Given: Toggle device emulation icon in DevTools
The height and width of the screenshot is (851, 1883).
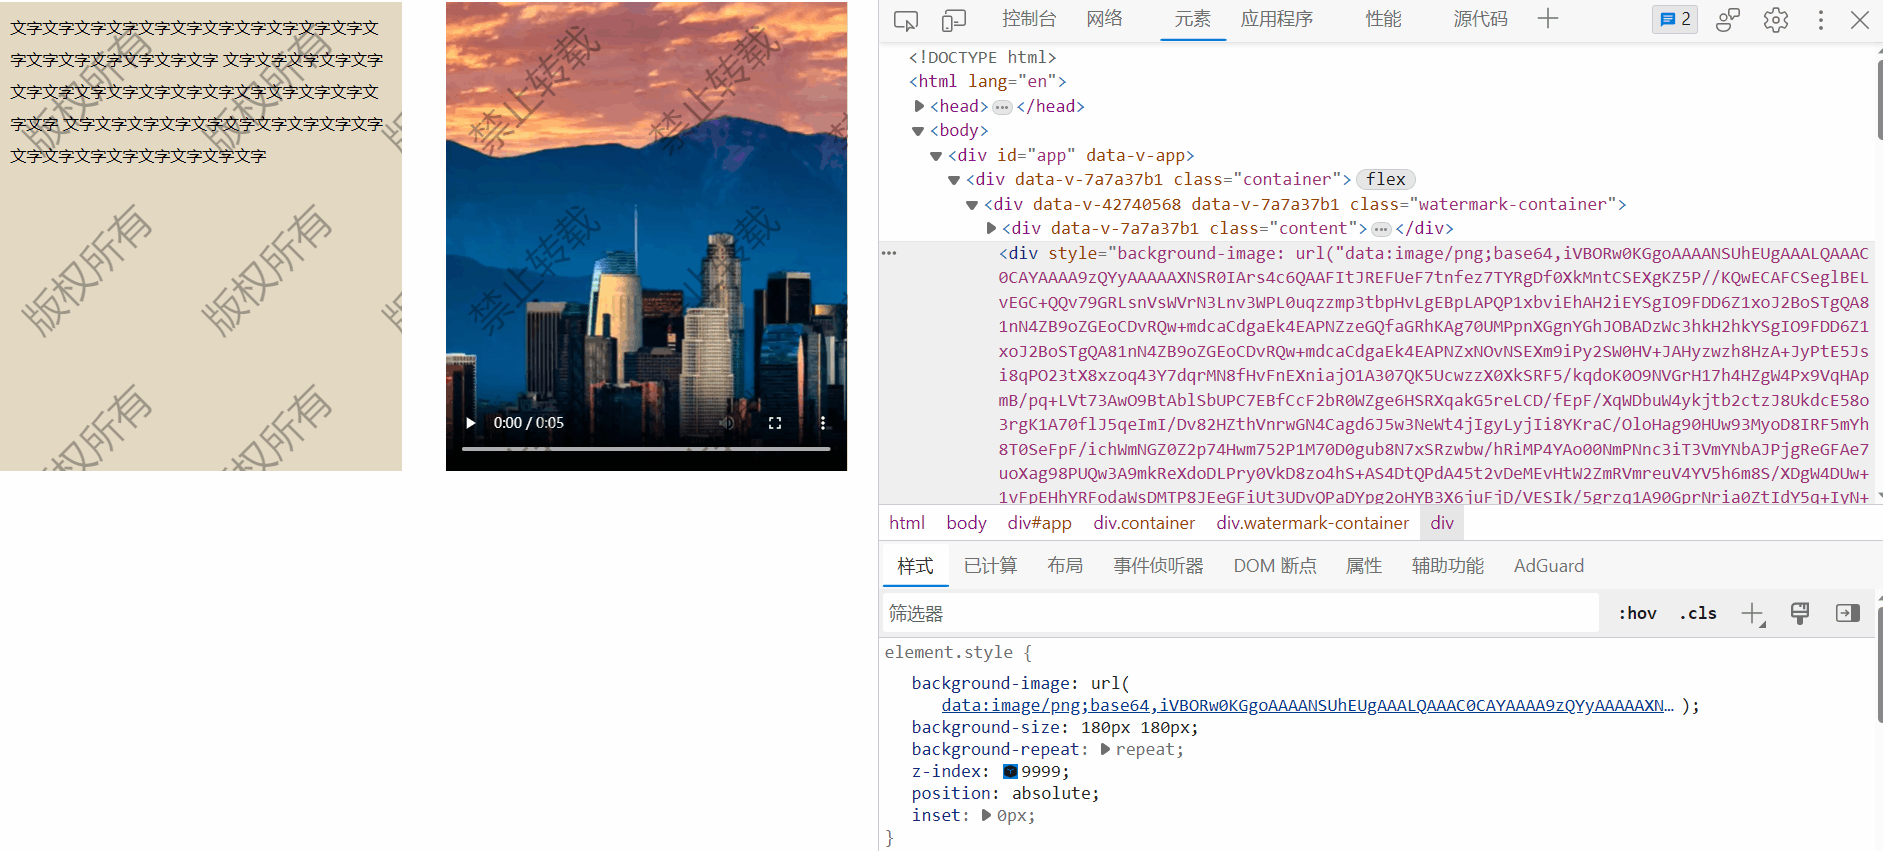Looking at the screenshot, I should click(x=954, y=20).
